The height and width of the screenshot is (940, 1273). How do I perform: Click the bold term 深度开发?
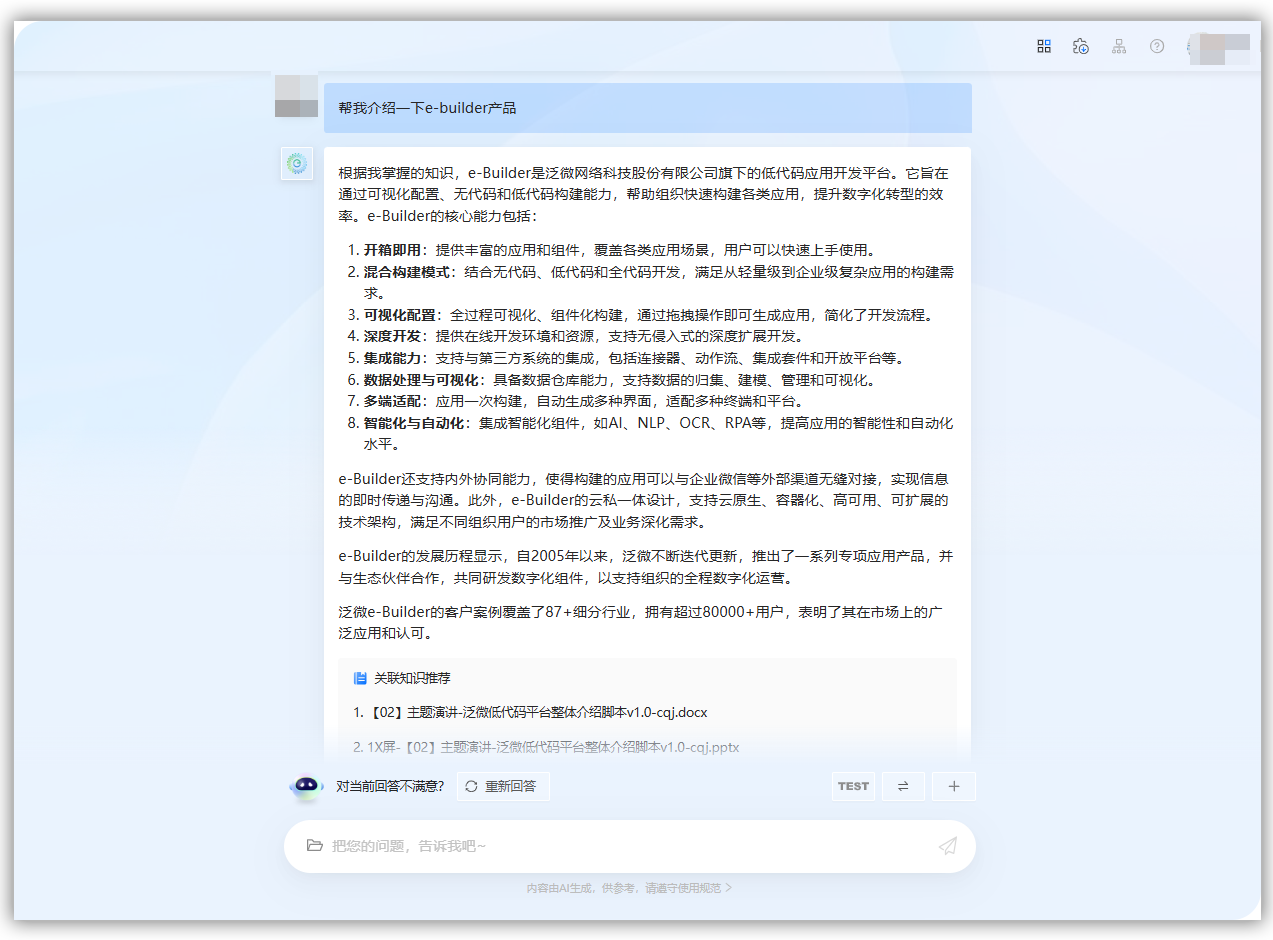pos(392,336)
